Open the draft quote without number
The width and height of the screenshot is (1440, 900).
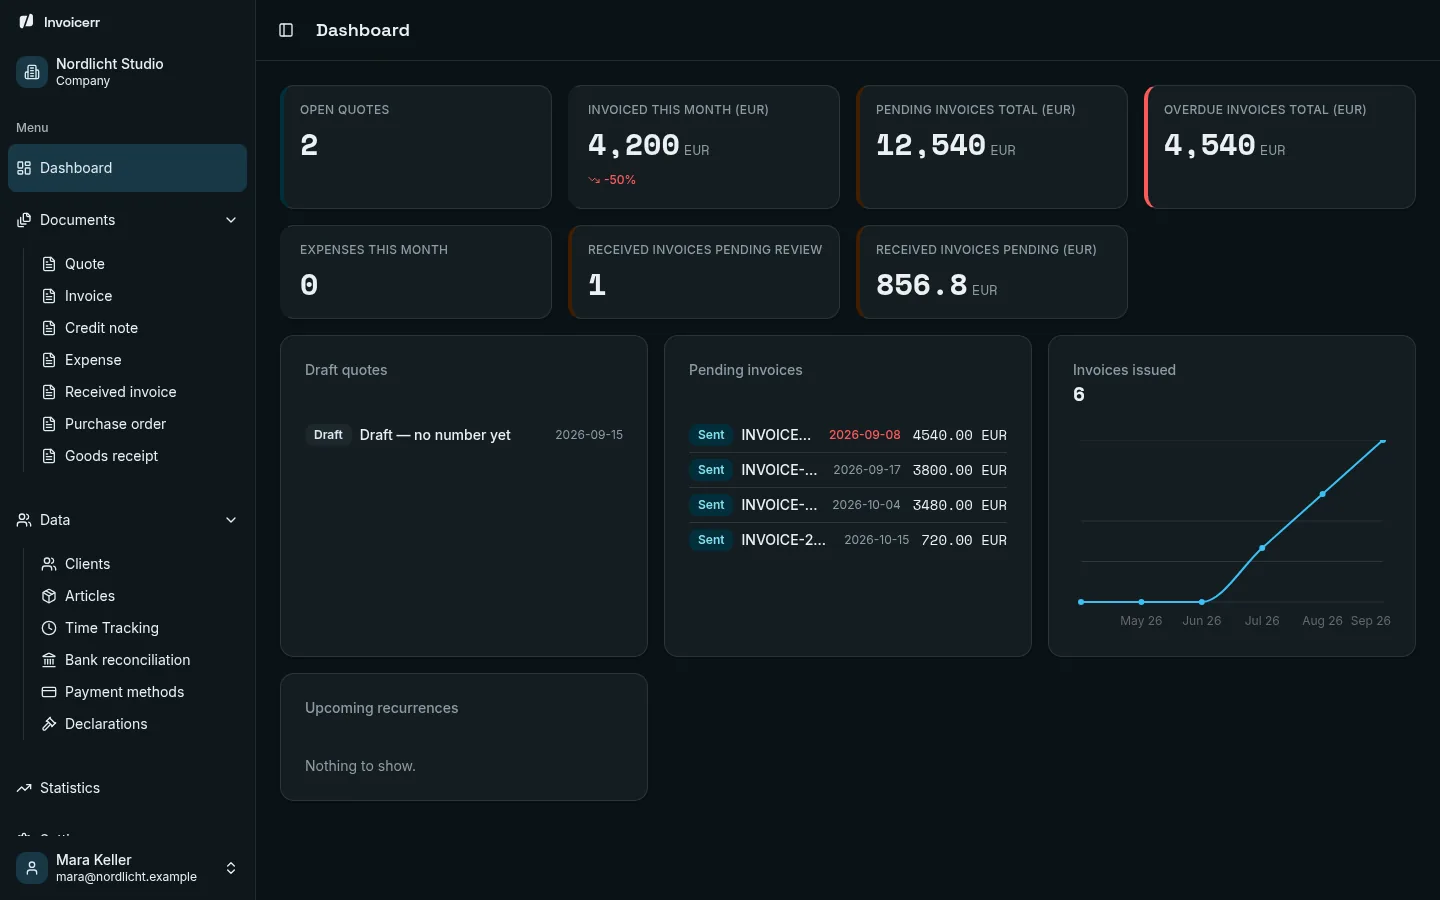464,435
